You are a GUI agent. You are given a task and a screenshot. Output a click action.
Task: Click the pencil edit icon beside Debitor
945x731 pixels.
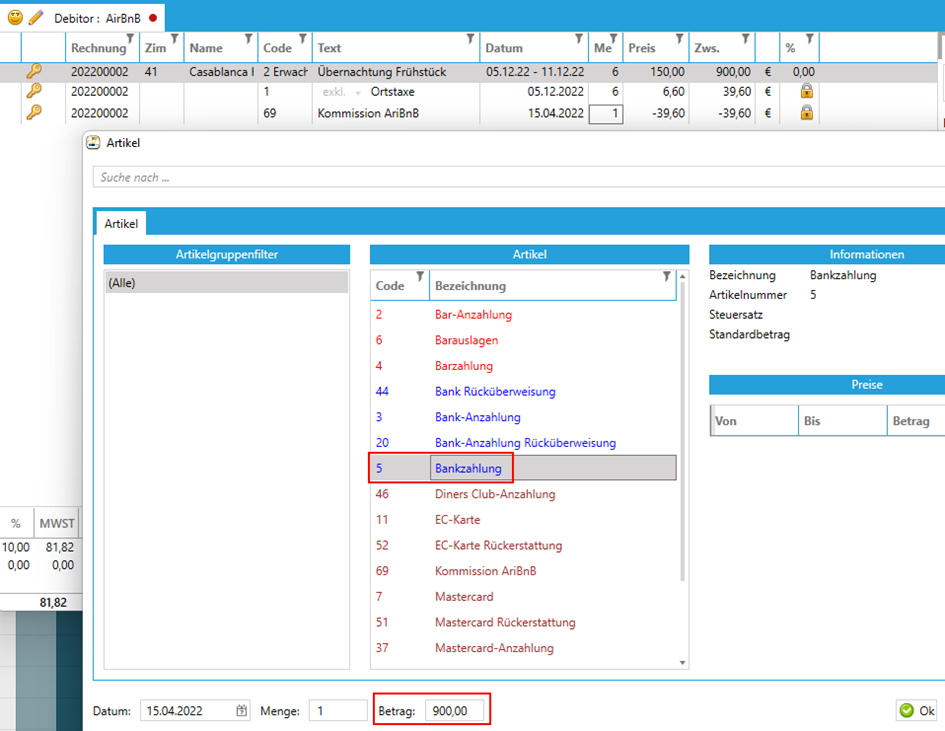coord(36,17)
